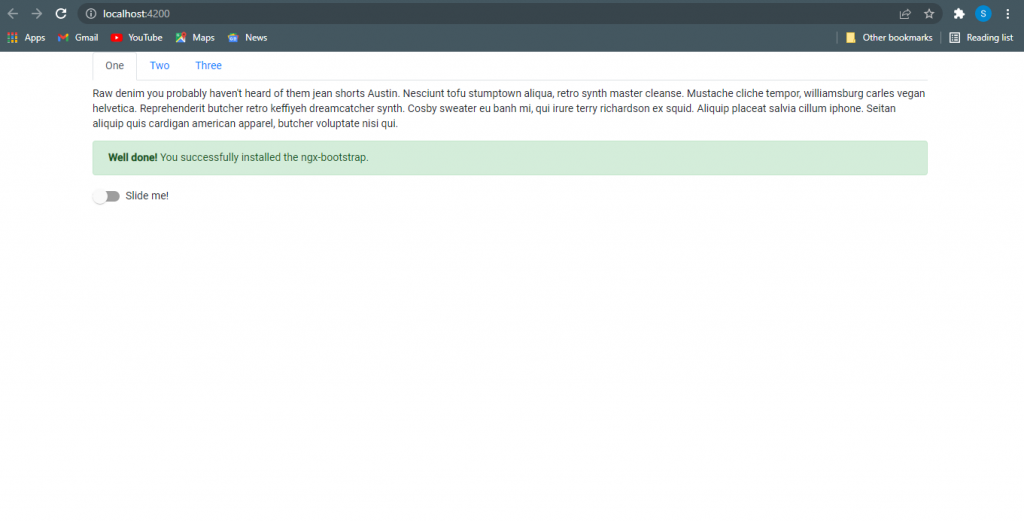The width and height of the screenshot is (1024, 522).
Task: Toggle the Slide me! switch
Action: click(106, 196)
